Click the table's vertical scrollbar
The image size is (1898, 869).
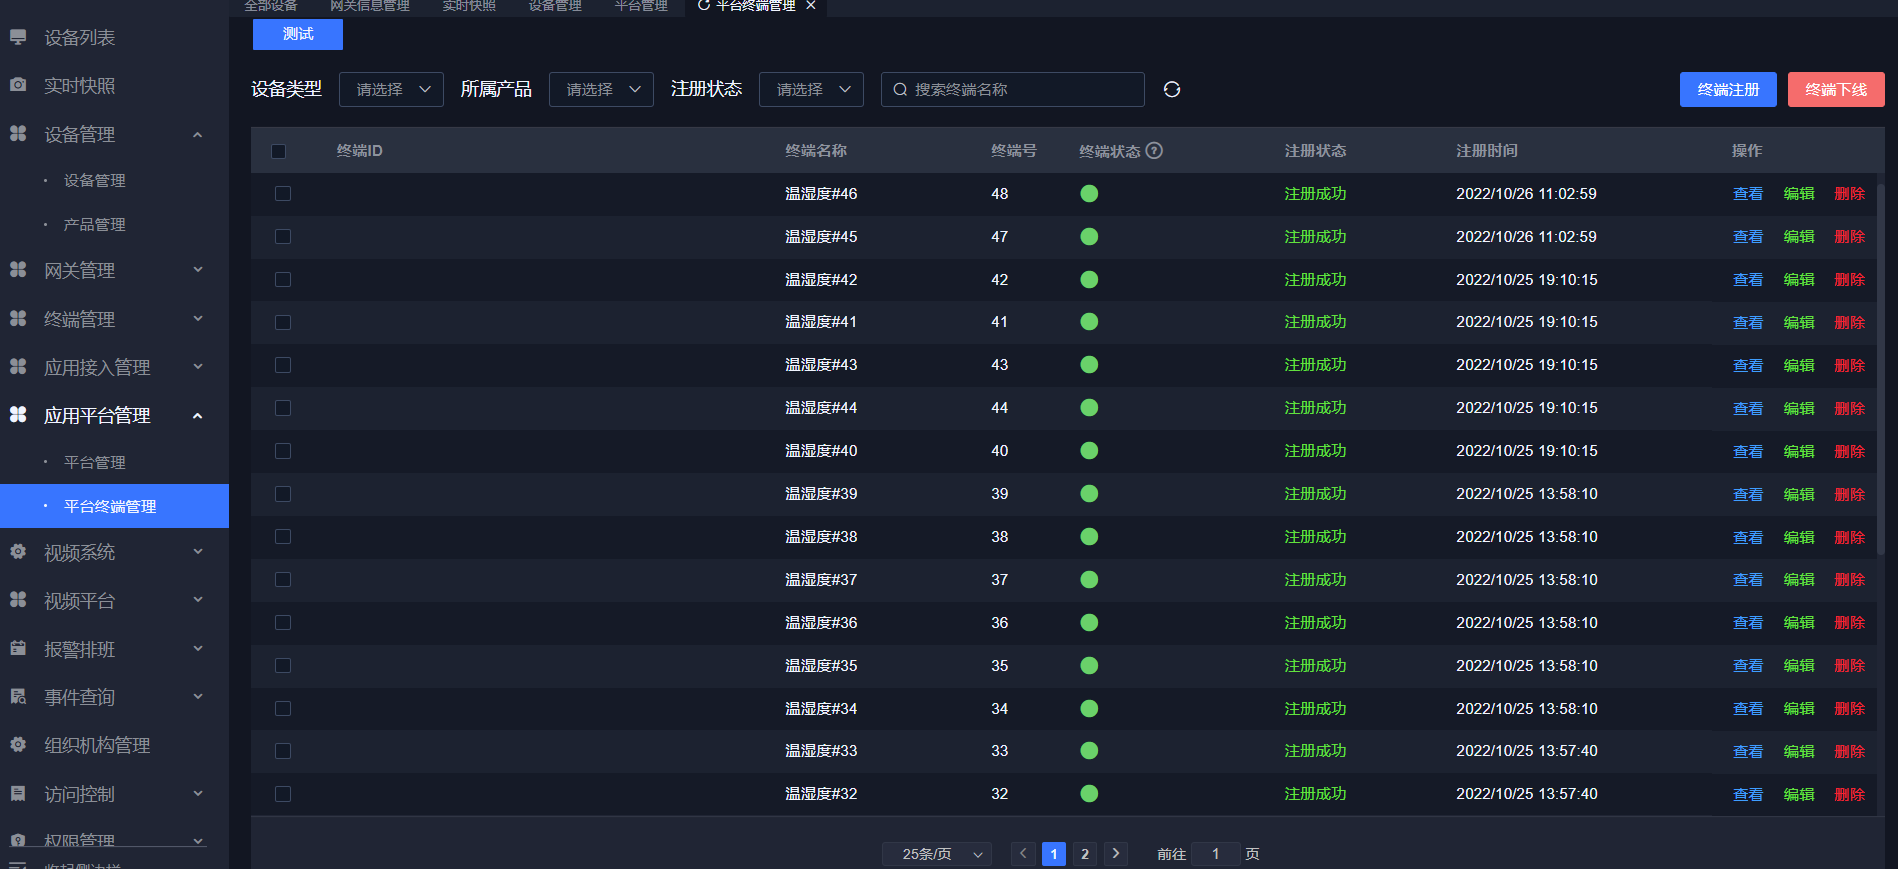(1880, 370)
